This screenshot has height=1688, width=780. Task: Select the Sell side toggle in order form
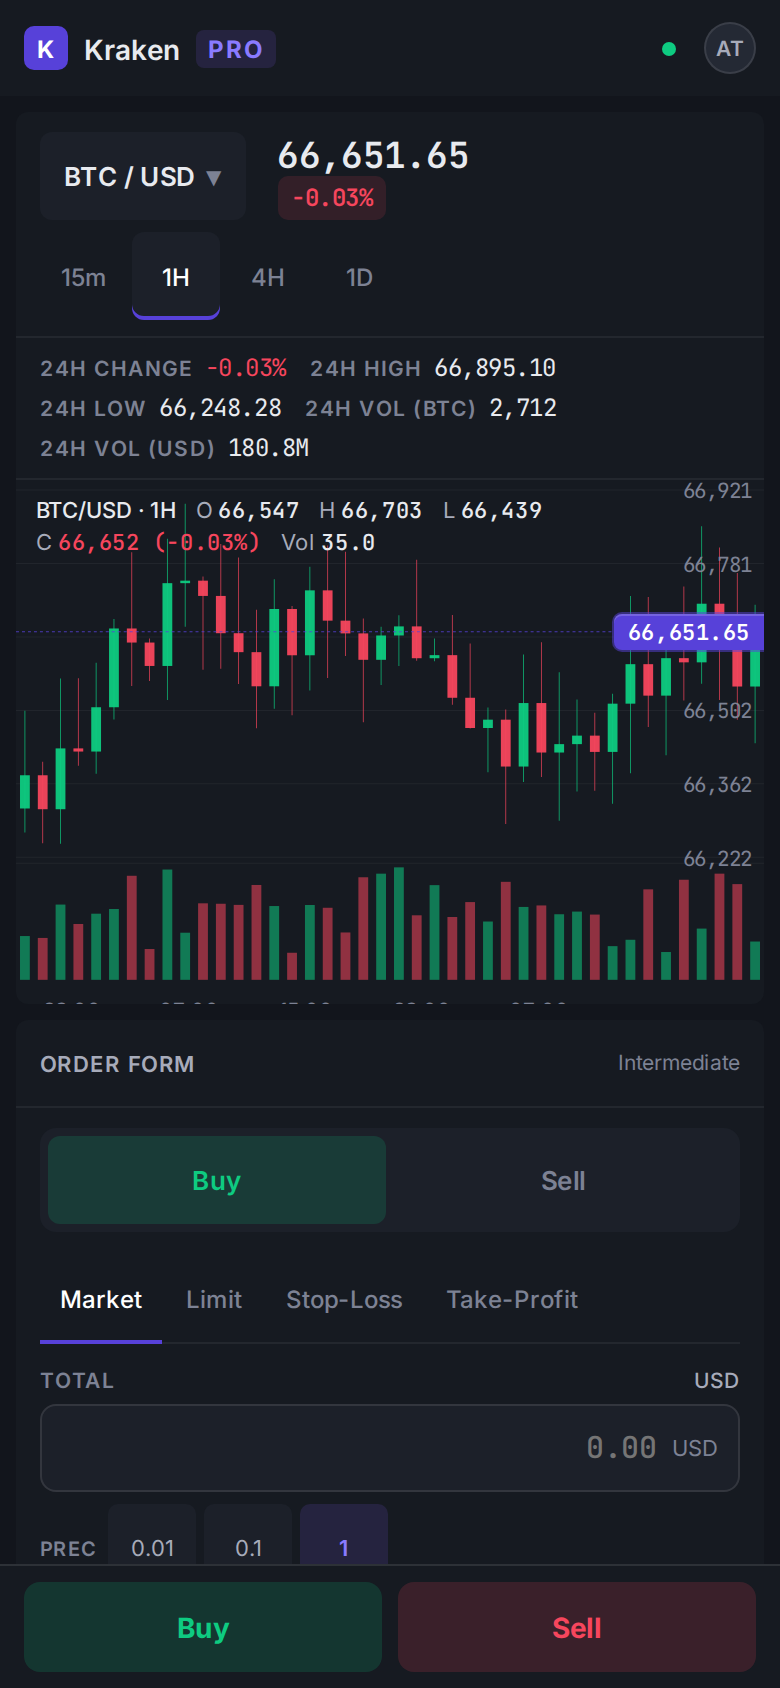[x=563, y=1180]
